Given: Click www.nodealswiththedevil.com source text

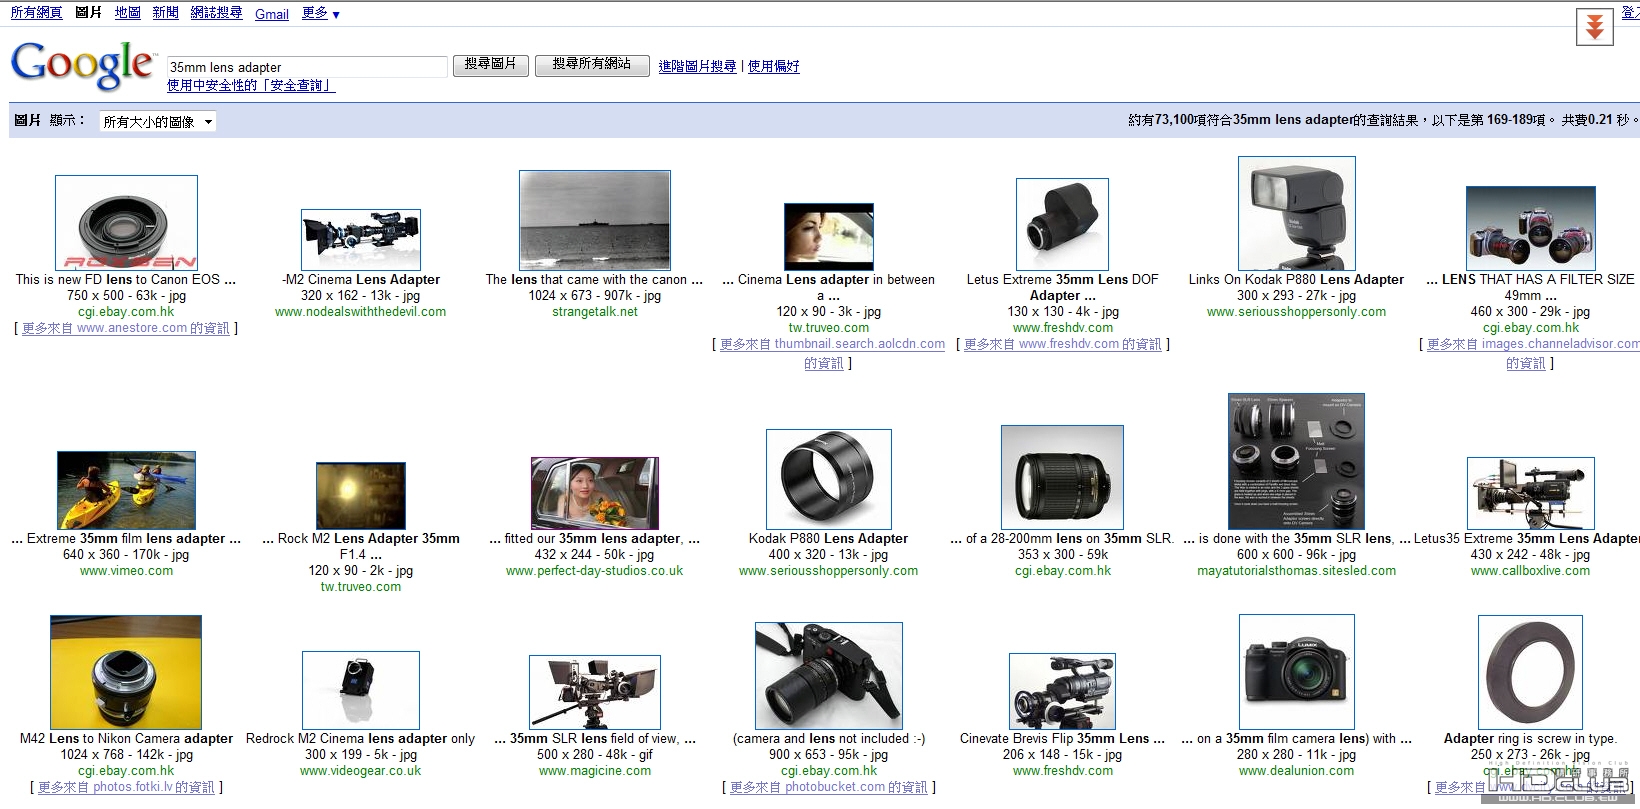Looking at the screenshot, I should [361, 312].
